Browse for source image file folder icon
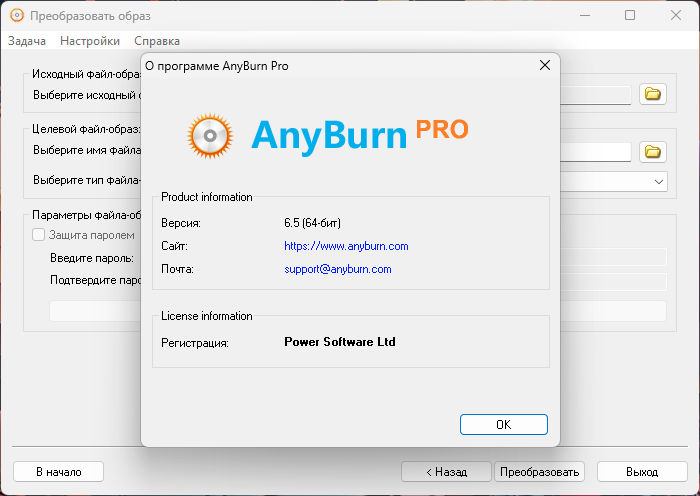Viewport: 700px width, 496px height. 653,94
